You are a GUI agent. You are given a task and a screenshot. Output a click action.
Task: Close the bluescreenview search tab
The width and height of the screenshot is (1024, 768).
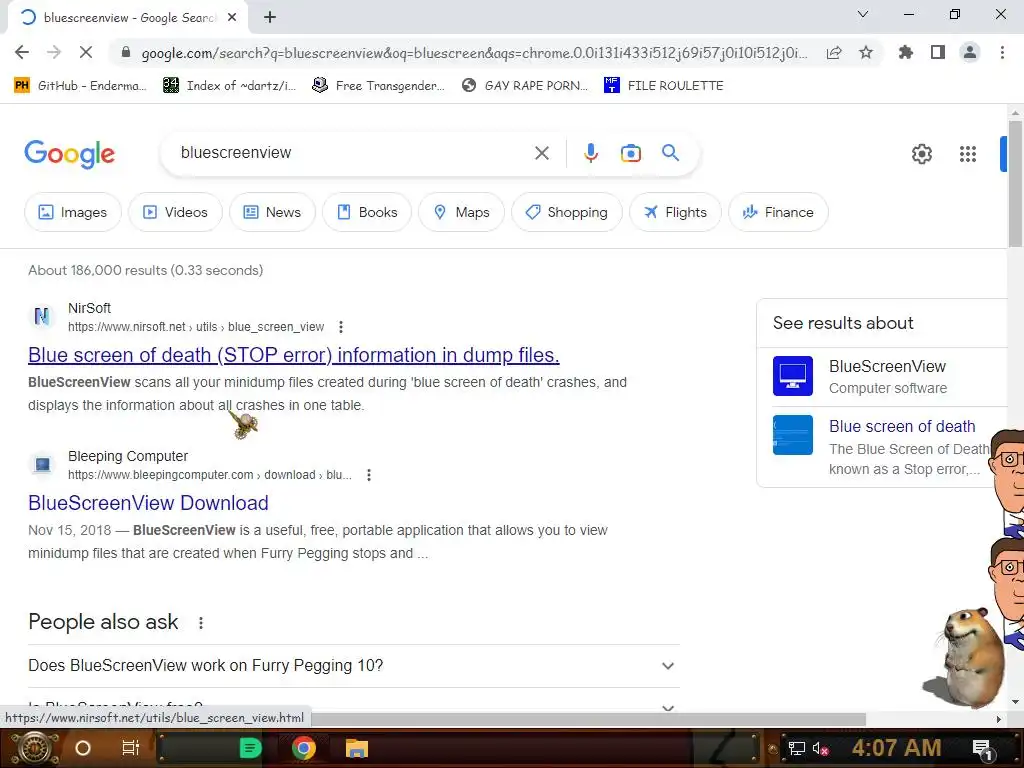(232, 18)
